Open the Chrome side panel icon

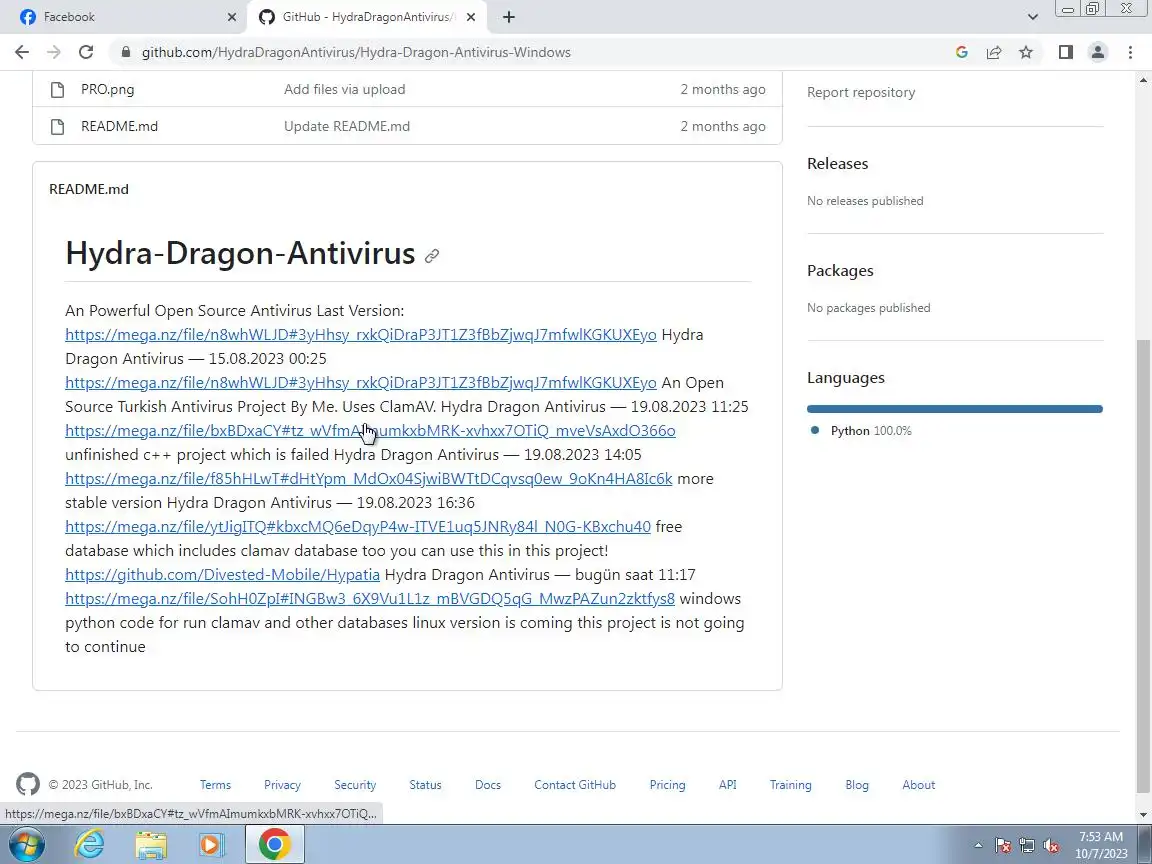click(1066, 52)
